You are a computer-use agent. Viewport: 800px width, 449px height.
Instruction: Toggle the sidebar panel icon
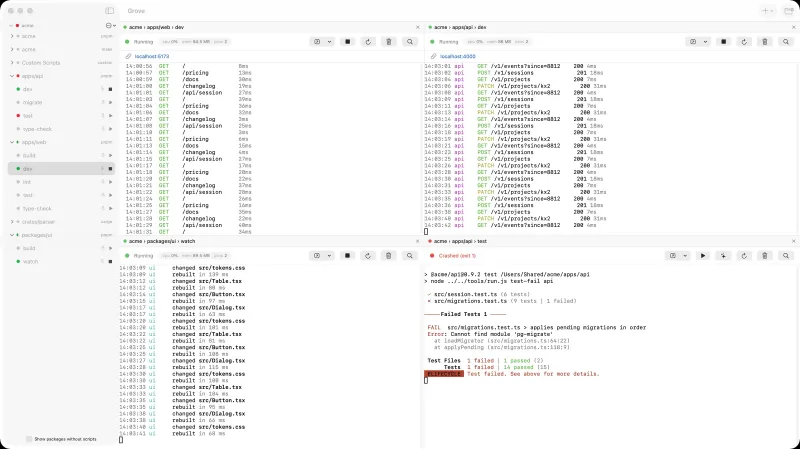tap(110, 10)
